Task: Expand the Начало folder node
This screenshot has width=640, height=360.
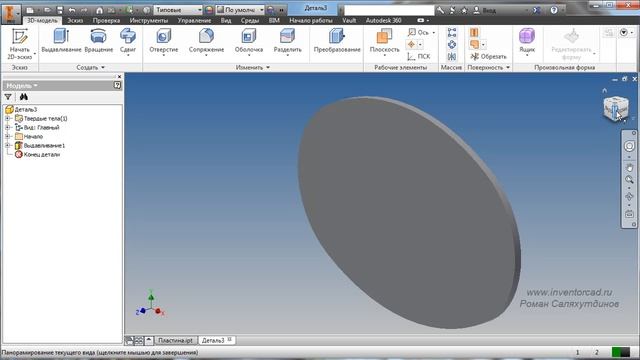Action: [7, 136]
